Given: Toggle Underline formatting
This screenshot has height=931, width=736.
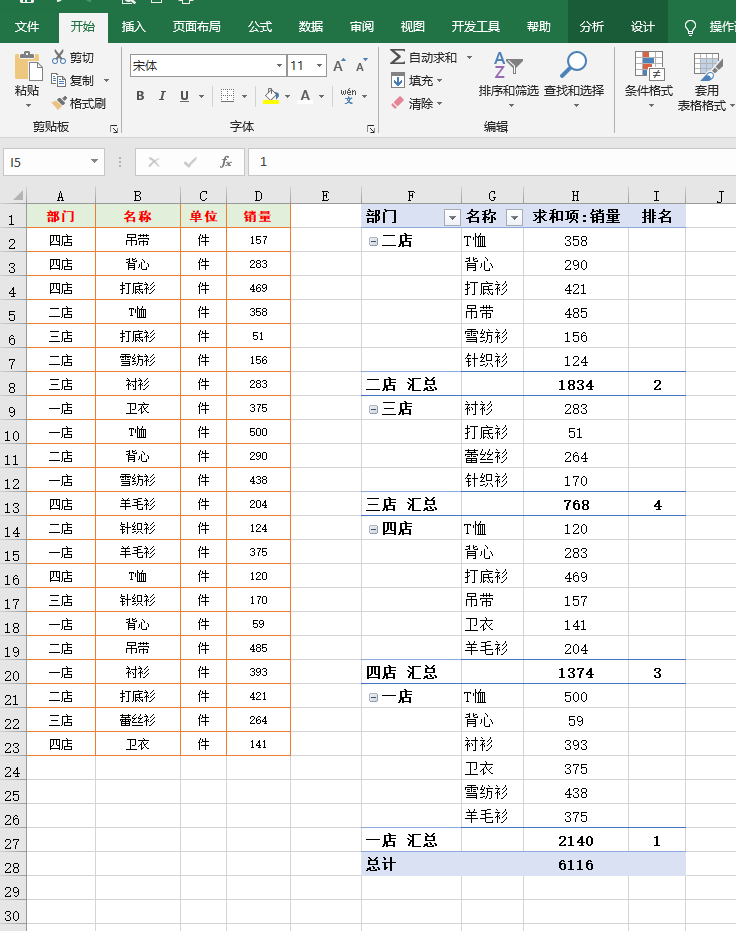Looking at the screenshot, I should pos(185,96).
